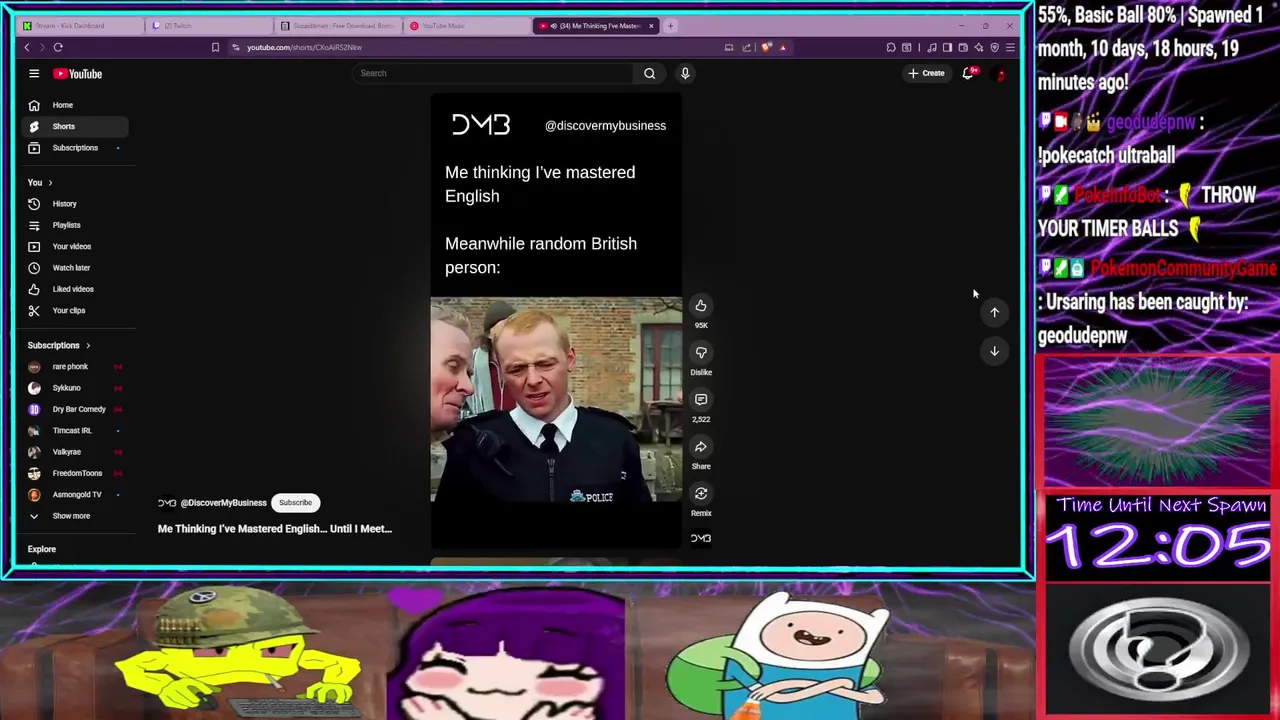
Task: Open the Valkyrae channel
Action: pos(74,452)
